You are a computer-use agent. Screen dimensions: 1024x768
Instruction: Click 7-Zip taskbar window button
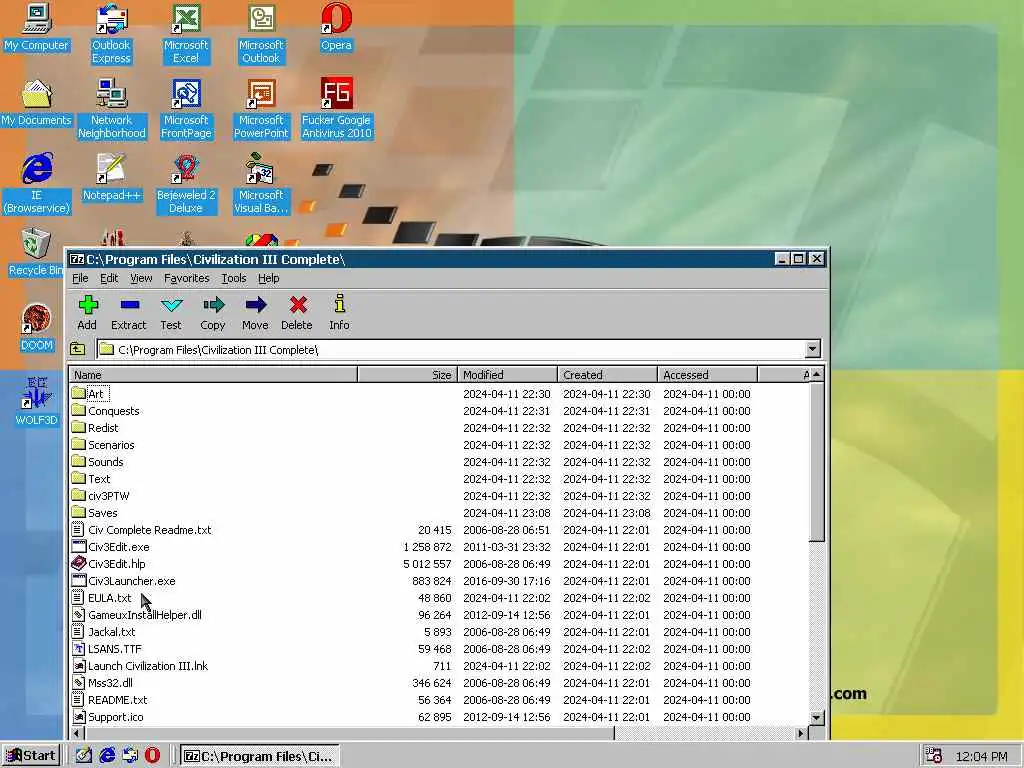click(259, 756)
